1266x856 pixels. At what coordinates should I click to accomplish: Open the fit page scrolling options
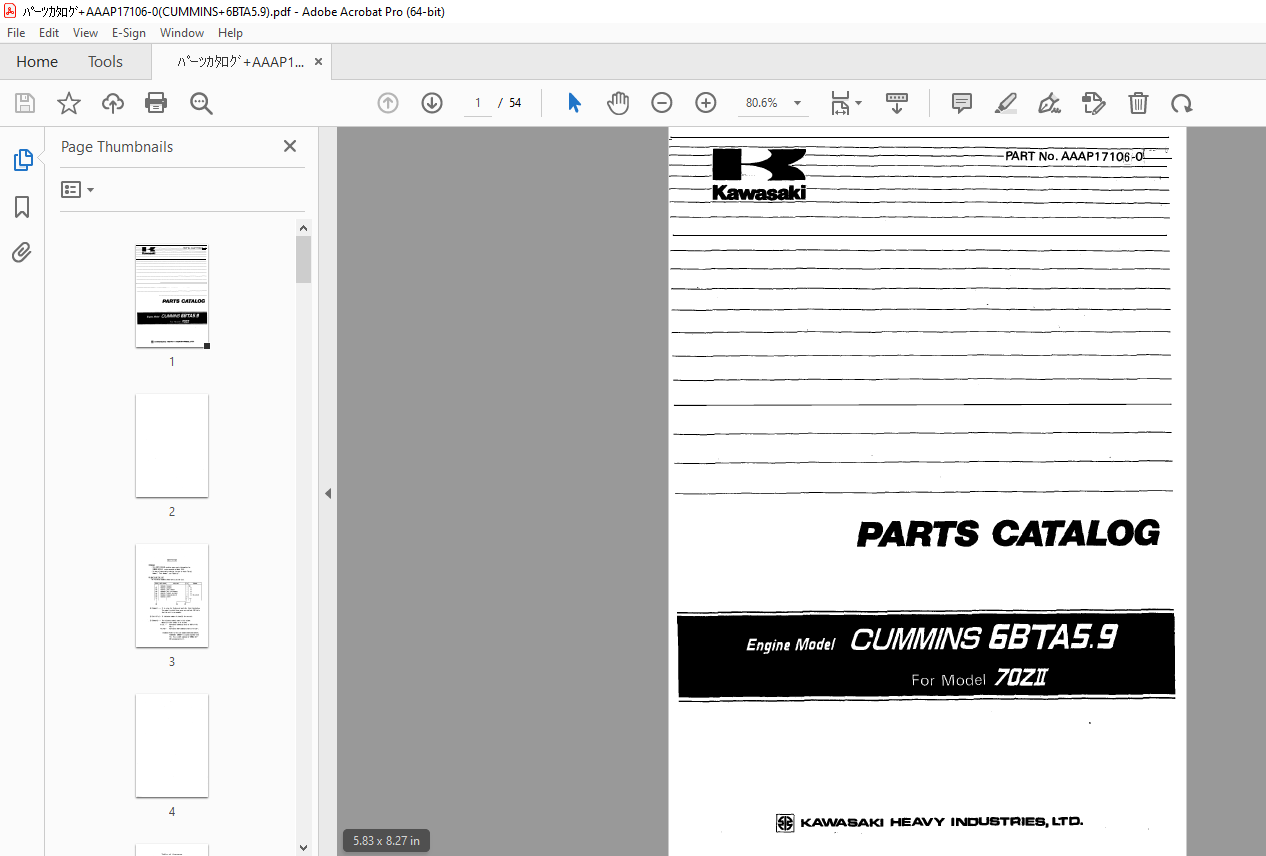846,103
